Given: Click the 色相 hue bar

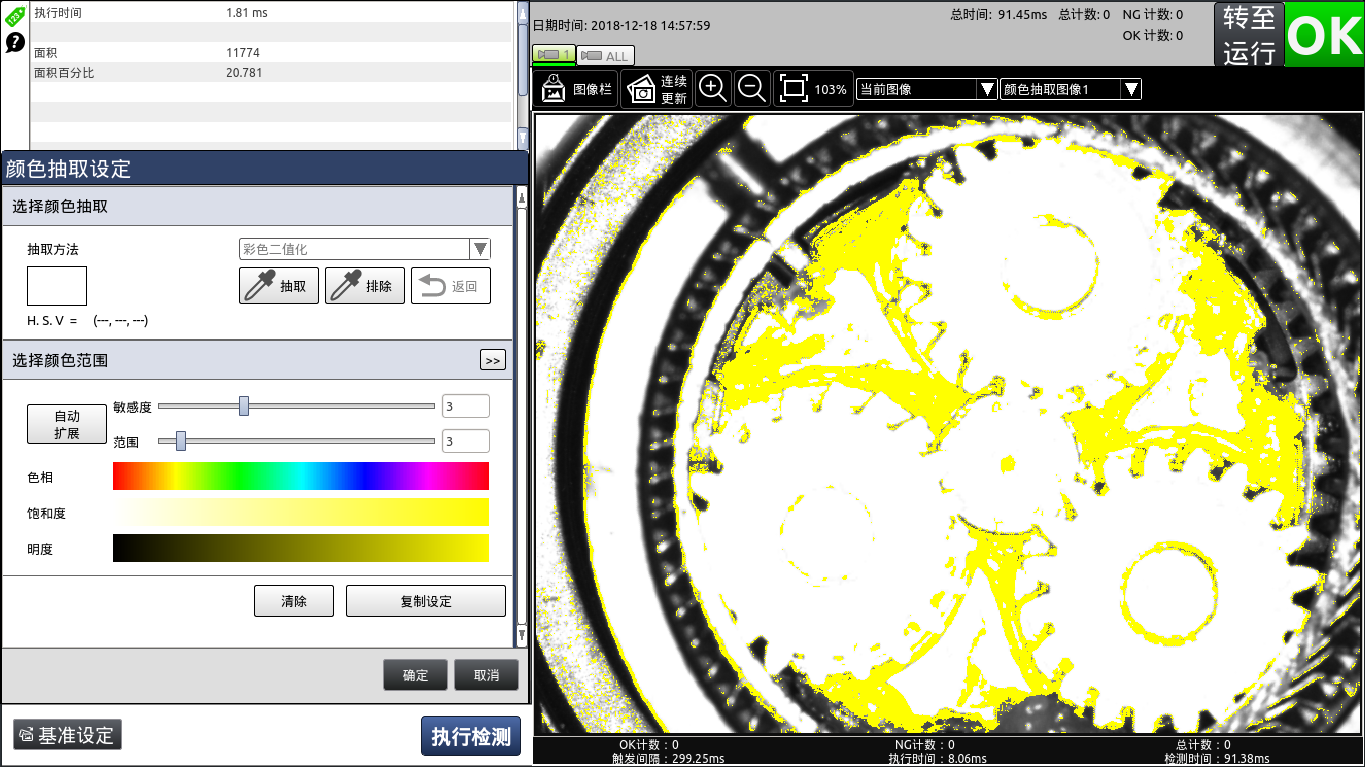Looking at the screenshot, I should click(301, 476).
